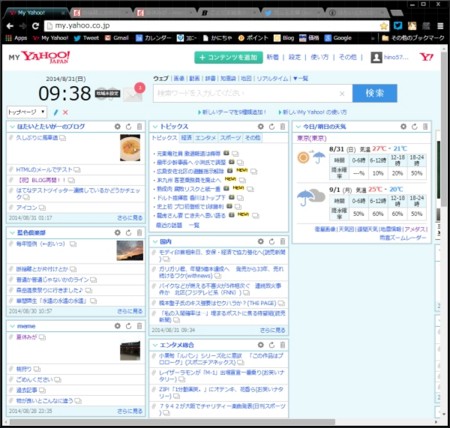Image resolution: width=450 pixels, height=428 pixels.
Task: Bookmark page with the star icon
Action: coord(384,26)
